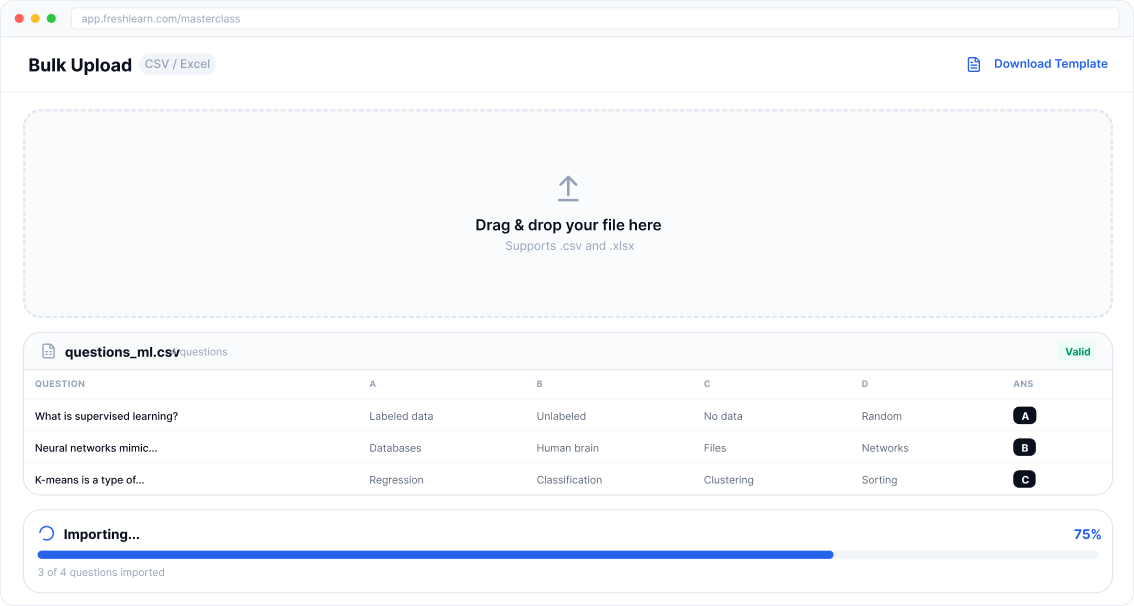Click the drag and drop upload area
The height and width of the screenshot is (606, 1134).
pos(568,213)
